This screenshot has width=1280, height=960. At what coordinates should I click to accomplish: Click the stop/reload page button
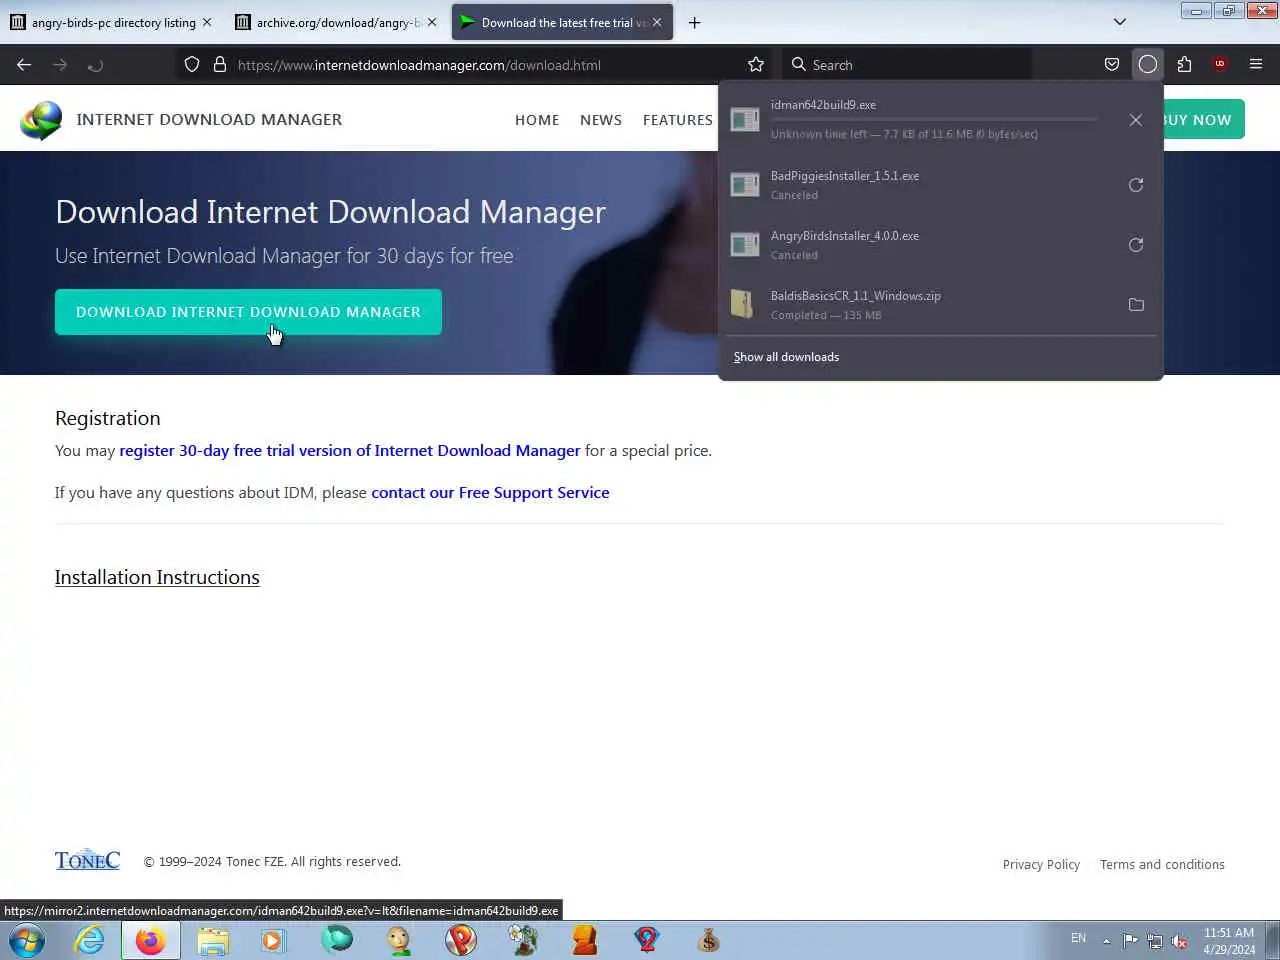point(95,65)
